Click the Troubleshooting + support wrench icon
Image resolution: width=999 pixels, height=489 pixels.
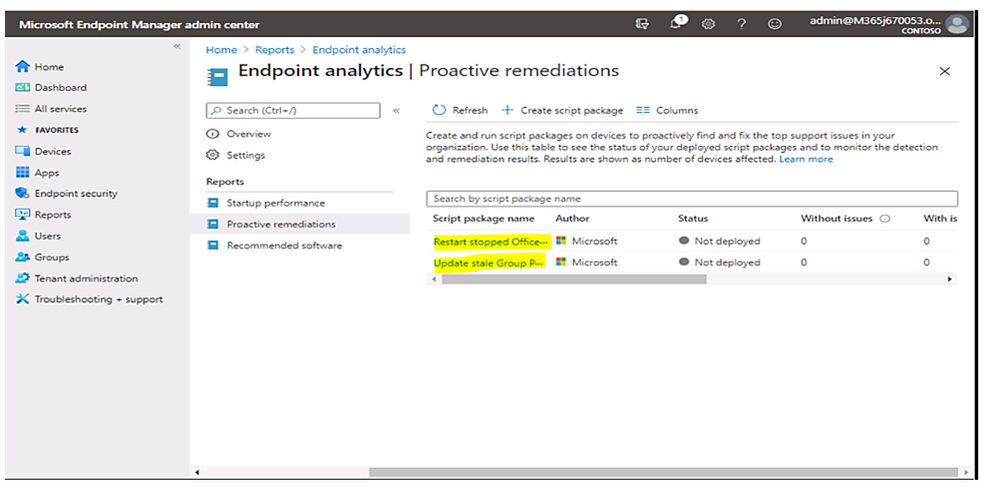coord(23,299)
